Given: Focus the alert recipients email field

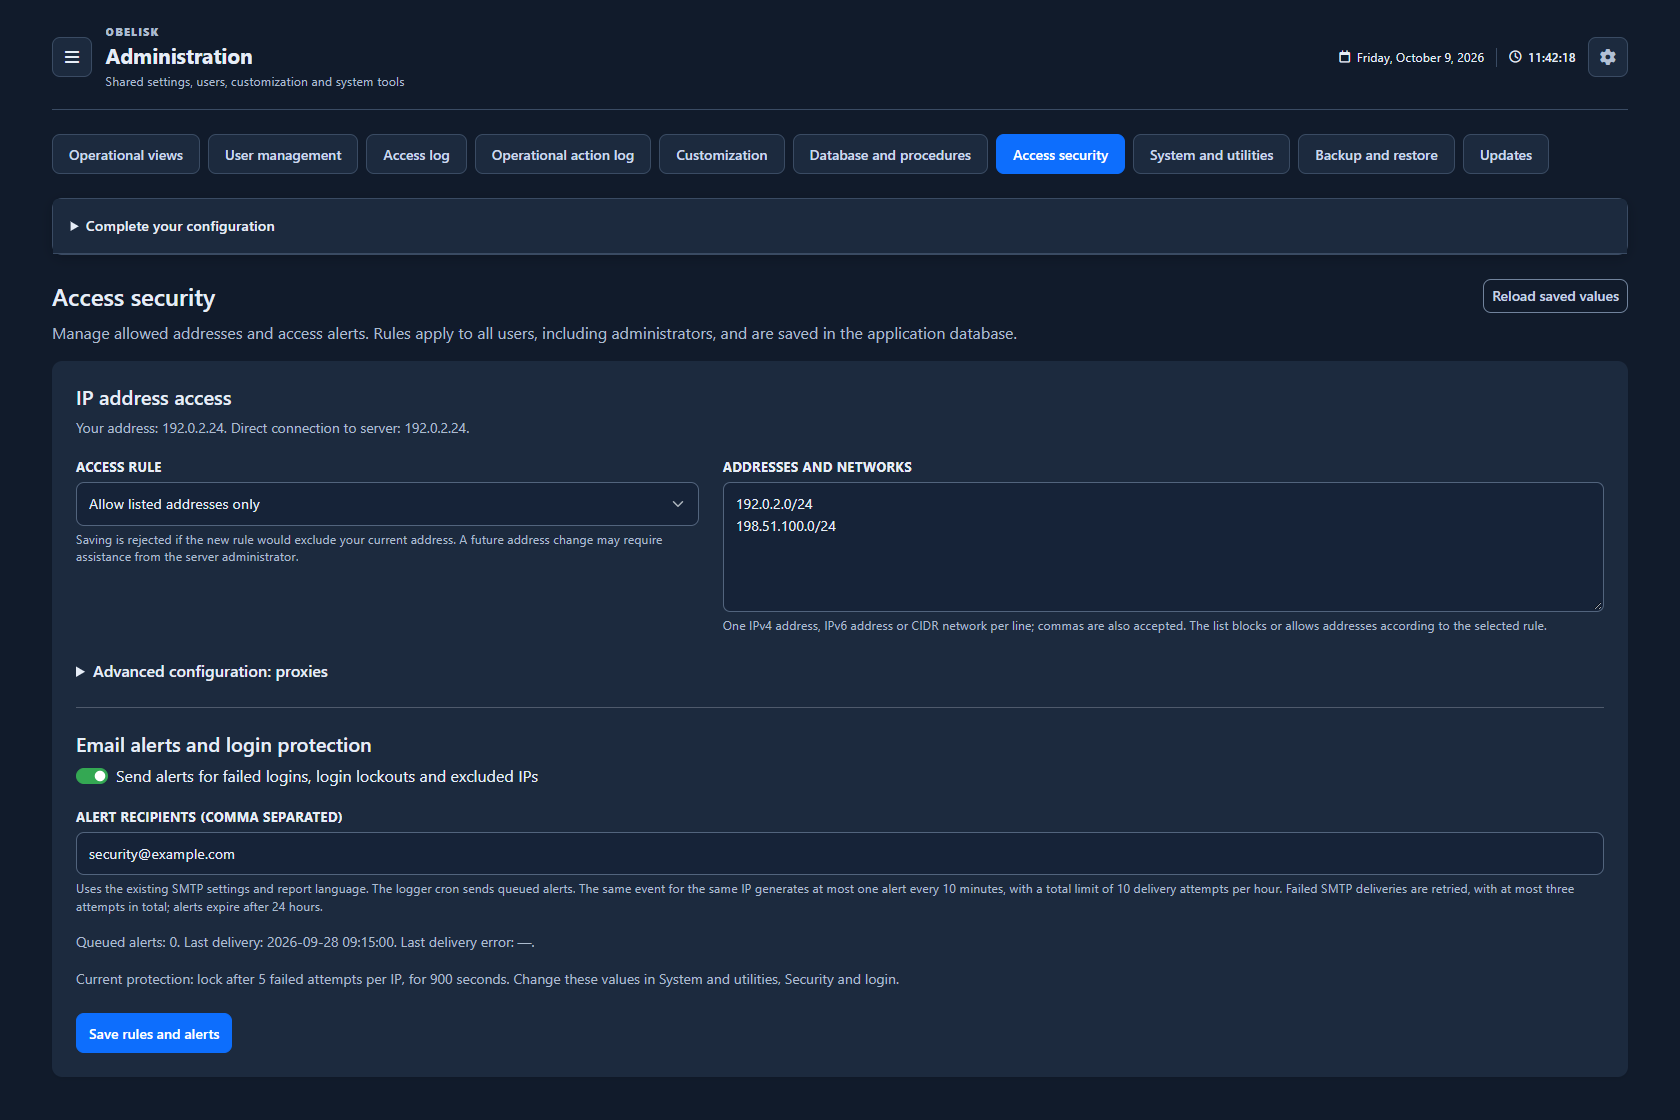Looking at the screenshot, I should click(x=840, y=854).
